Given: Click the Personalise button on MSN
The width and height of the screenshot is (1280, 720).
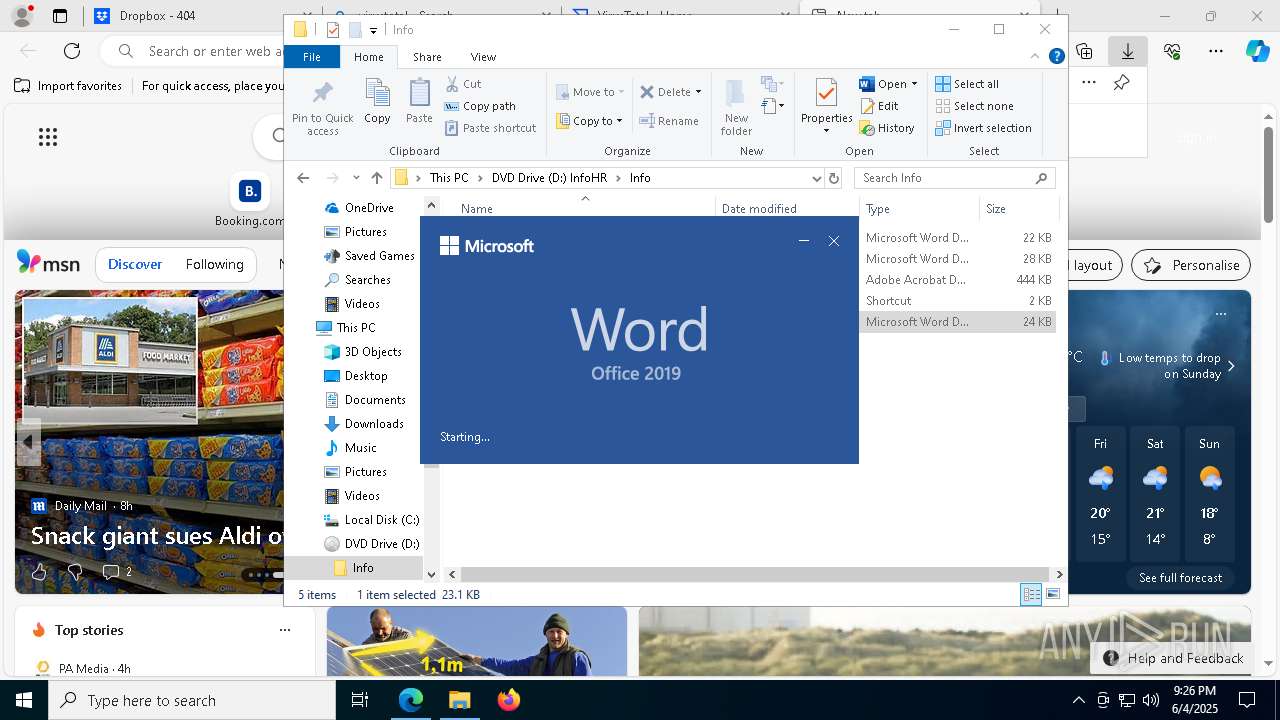Looking at the screenshot, I should click(x=1191, y=265).
